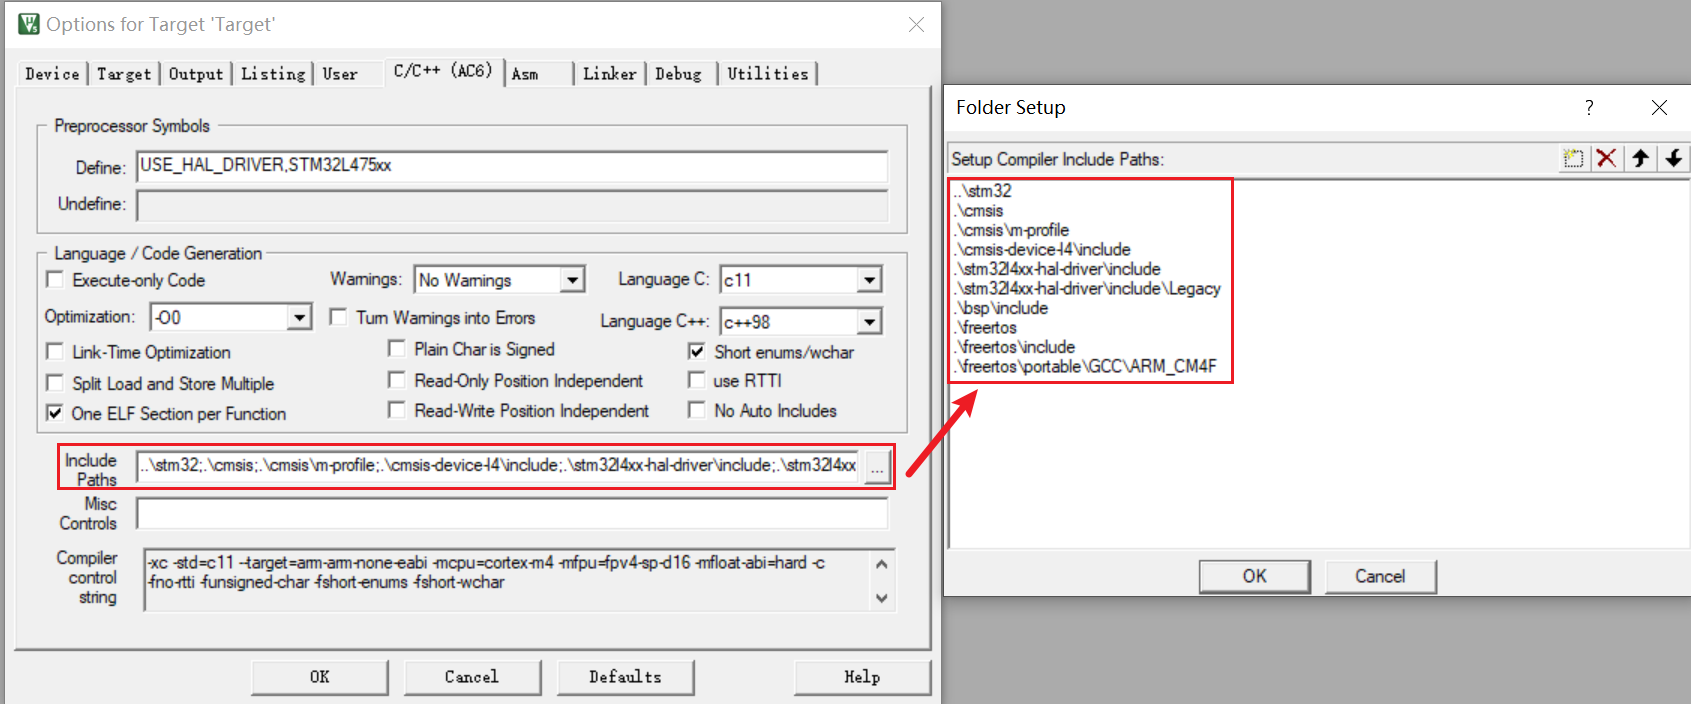Move selected path up in Folder Setup
1691x704 pixels.
1640,158
